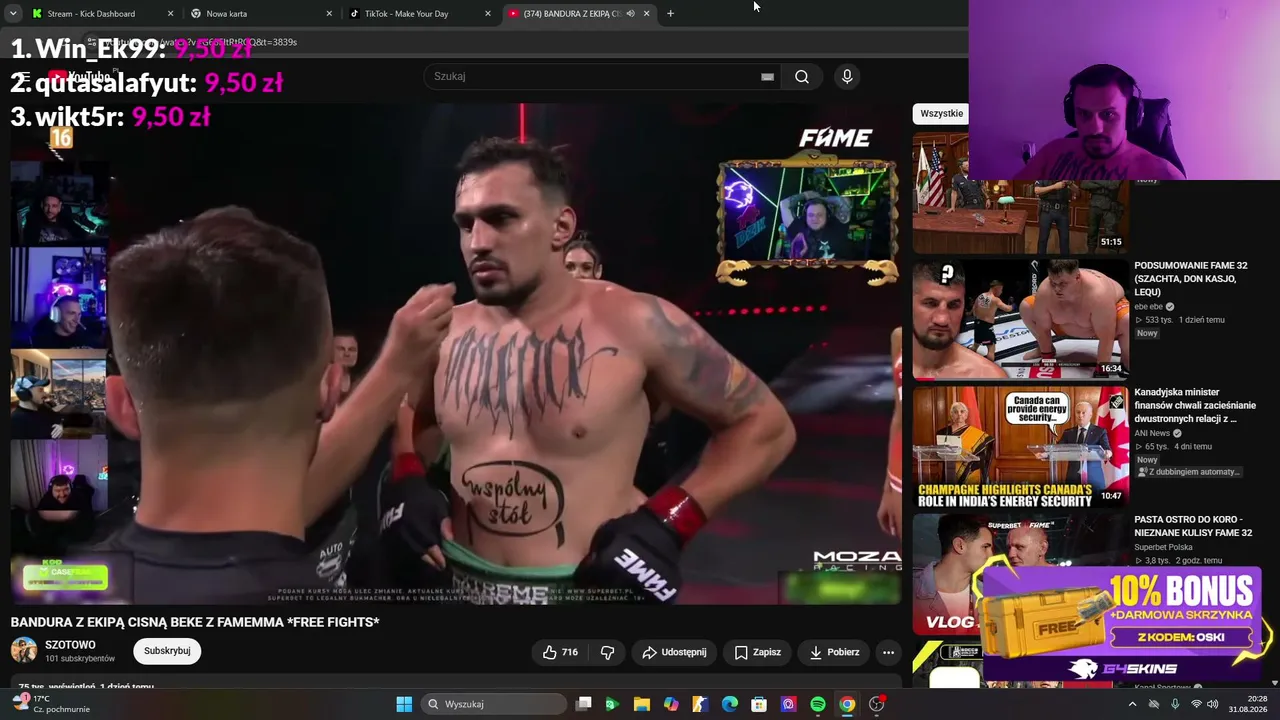This screenshot has height=720, width=1280.
Task: Switch to the TikTok - Make Your Day tab
Action: point(419,14)
